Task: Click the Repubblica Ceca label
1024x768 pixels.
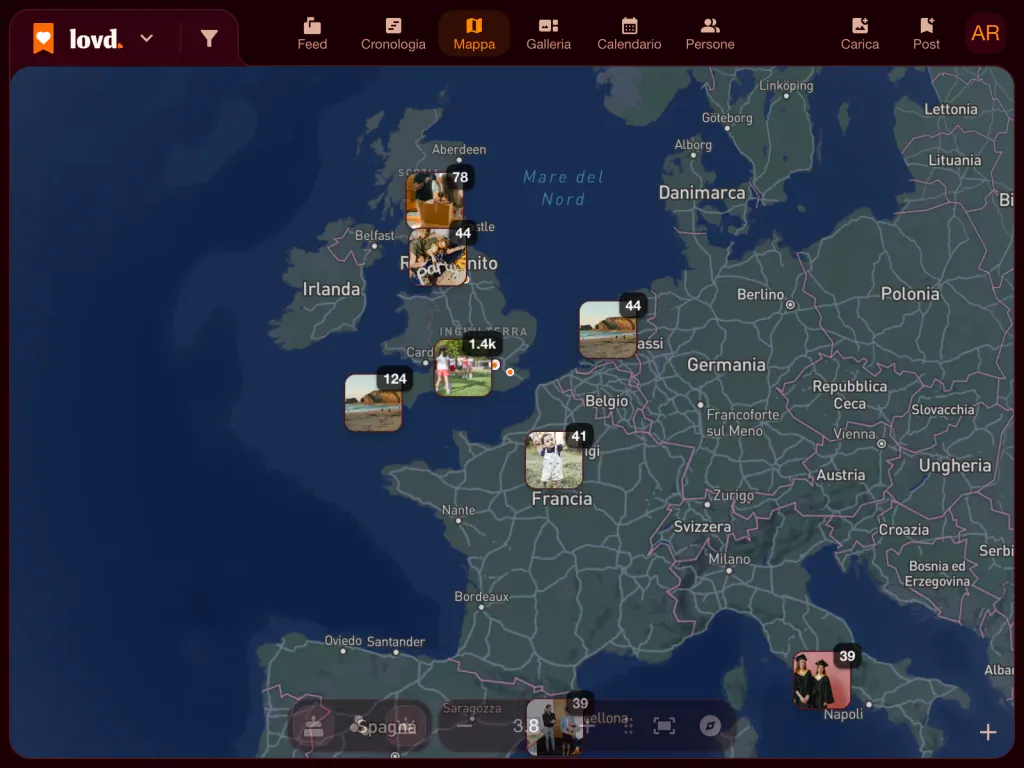Action: [x=850, y=394]
